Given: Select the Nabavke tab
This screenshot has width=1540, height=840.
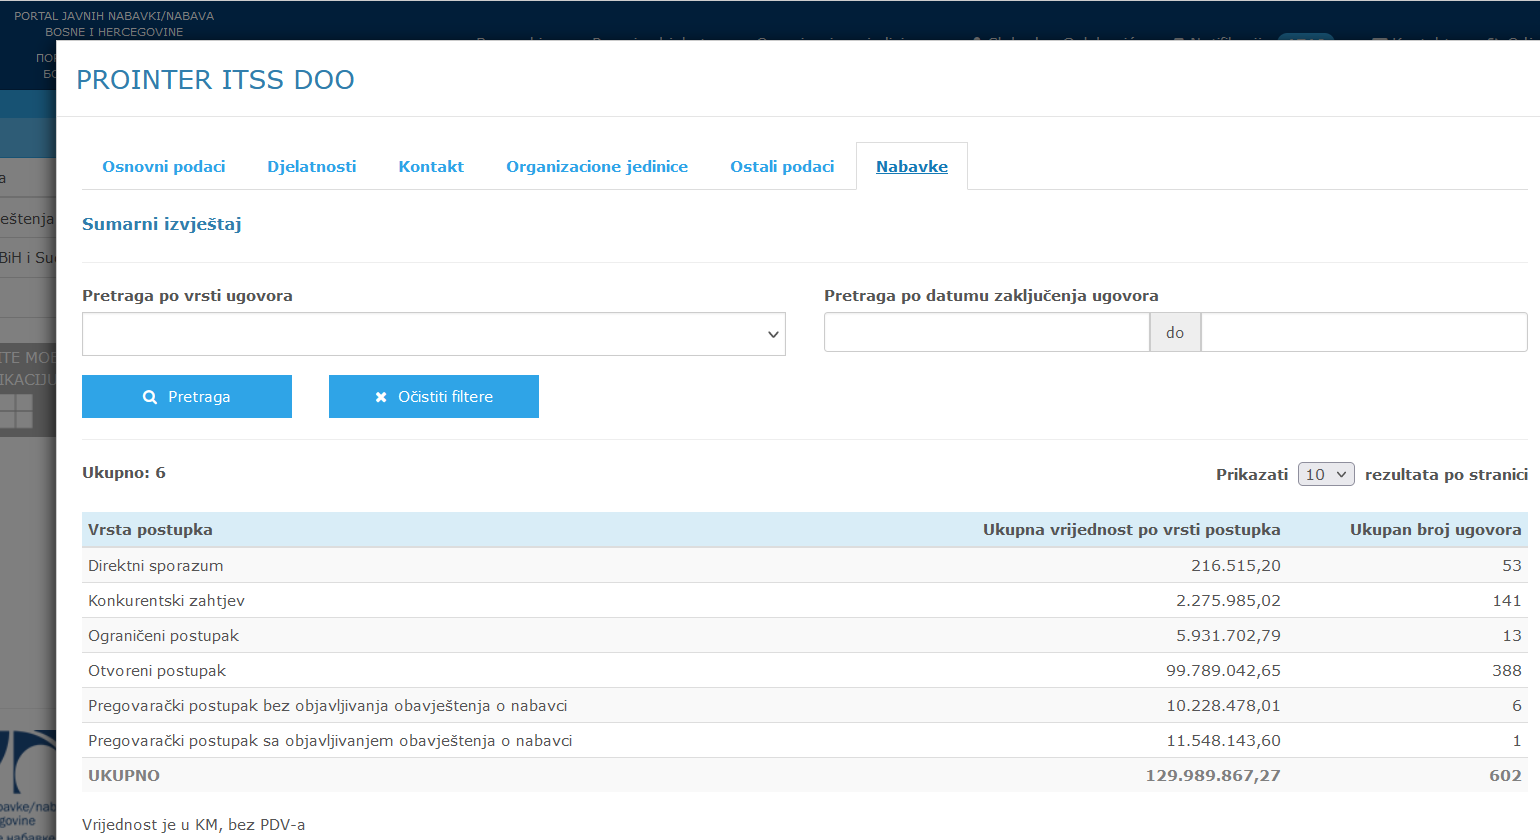Looking at the screenshot, I should pyautogui.click(x=912, y=167).
